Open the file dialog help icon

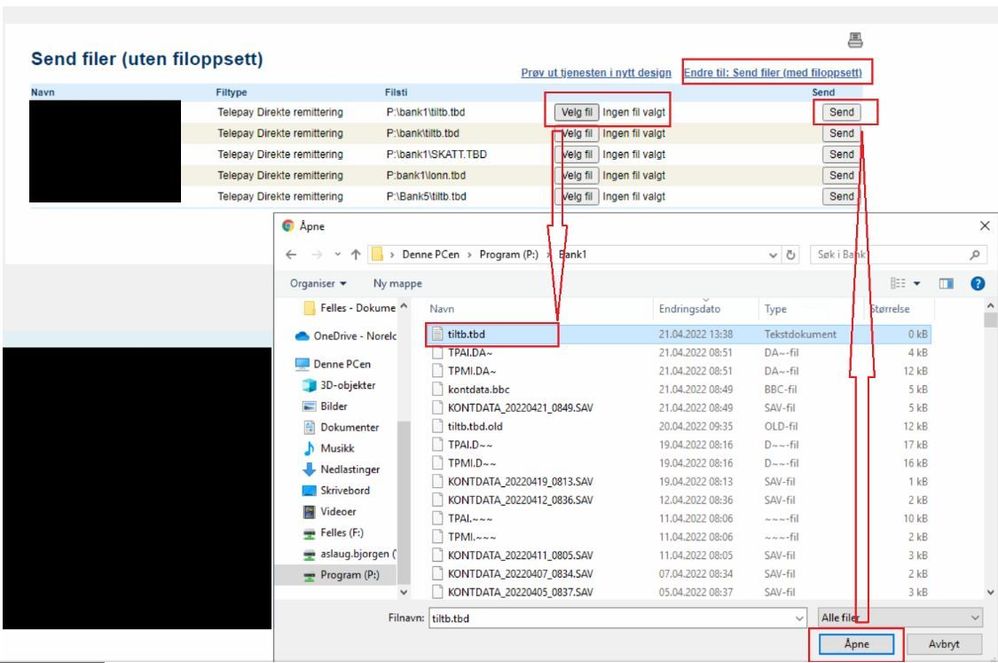978,284
